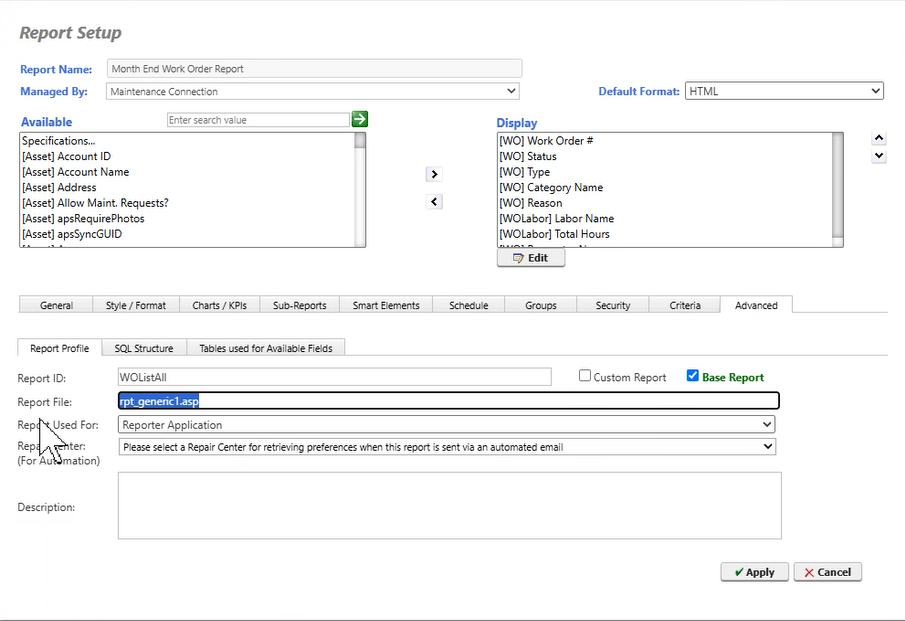Open Tables used for Available Fields tab
This screenshot has height=621, width=905.
point(265,348)
